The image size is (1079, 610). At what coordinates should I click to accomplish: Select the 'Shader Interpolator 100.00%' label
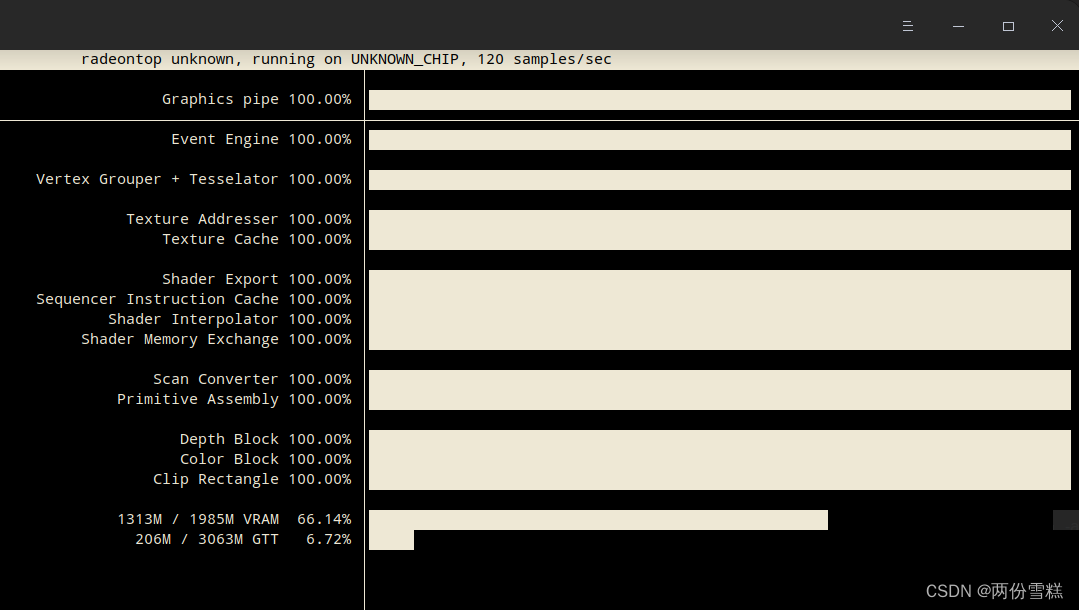tap(230, 319)
